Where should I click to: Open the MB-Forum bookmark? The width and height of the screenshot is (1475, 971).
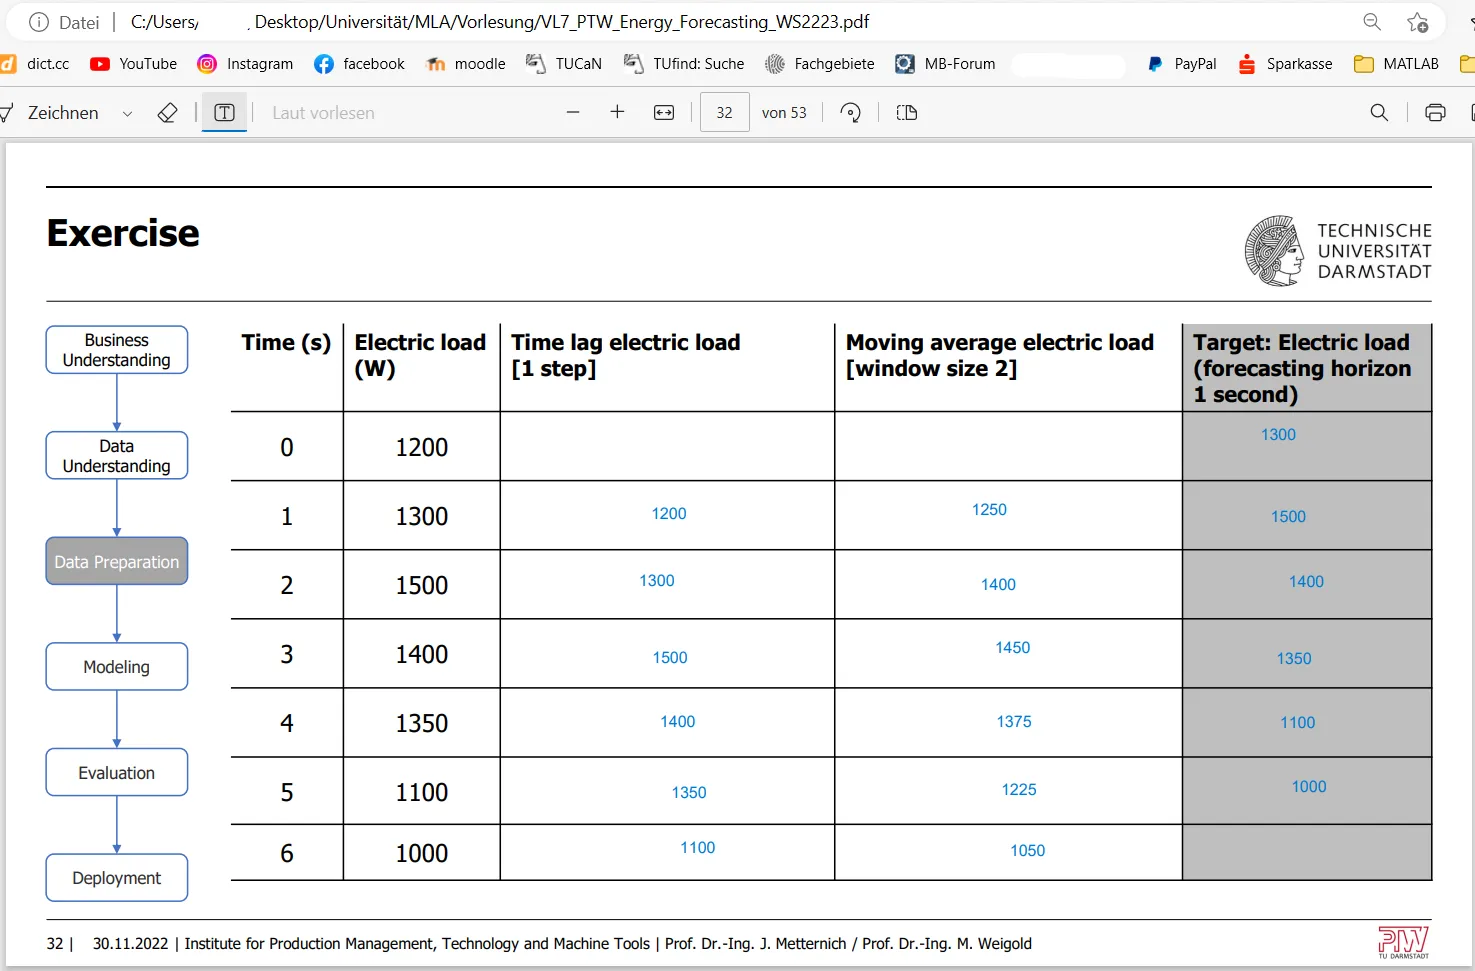(945, 64)
